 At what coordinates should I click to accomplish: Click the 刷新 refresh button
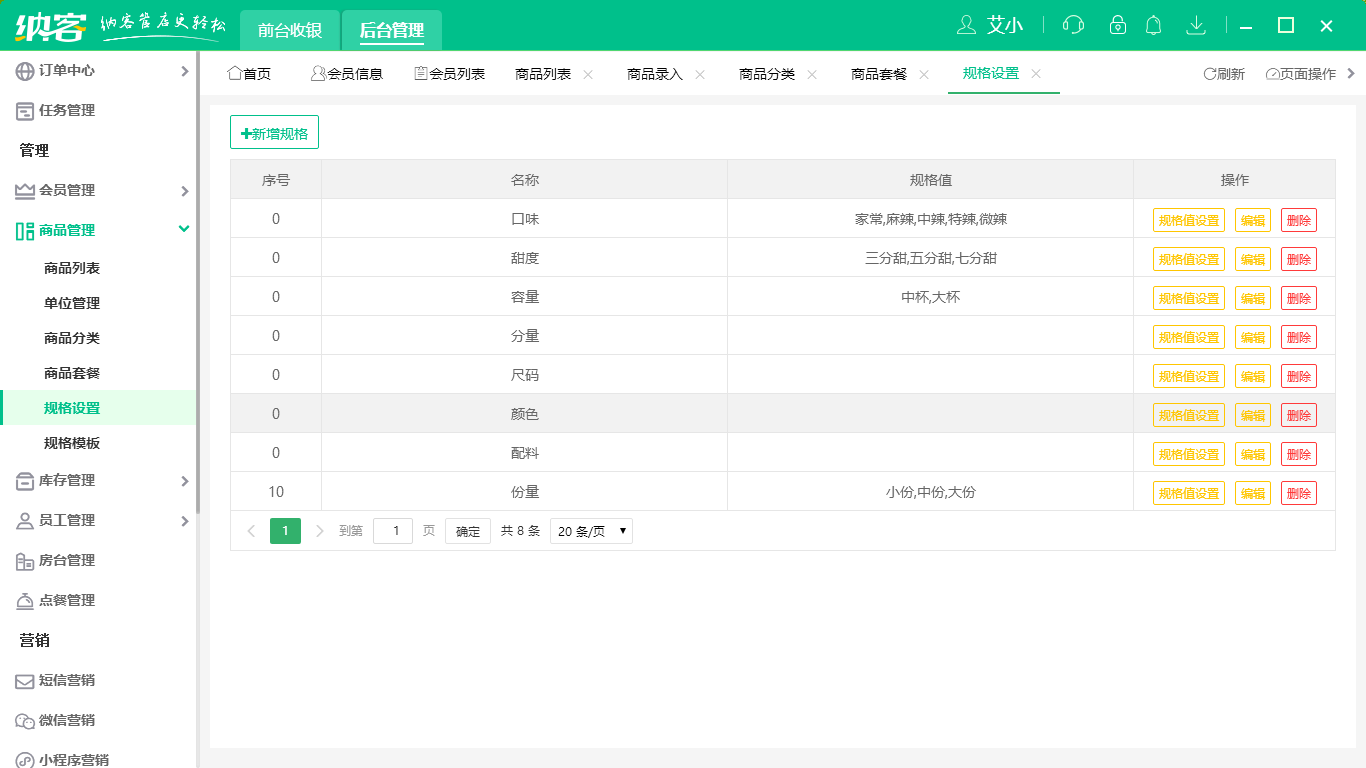pyautogui.click(x=1224, y=74)
